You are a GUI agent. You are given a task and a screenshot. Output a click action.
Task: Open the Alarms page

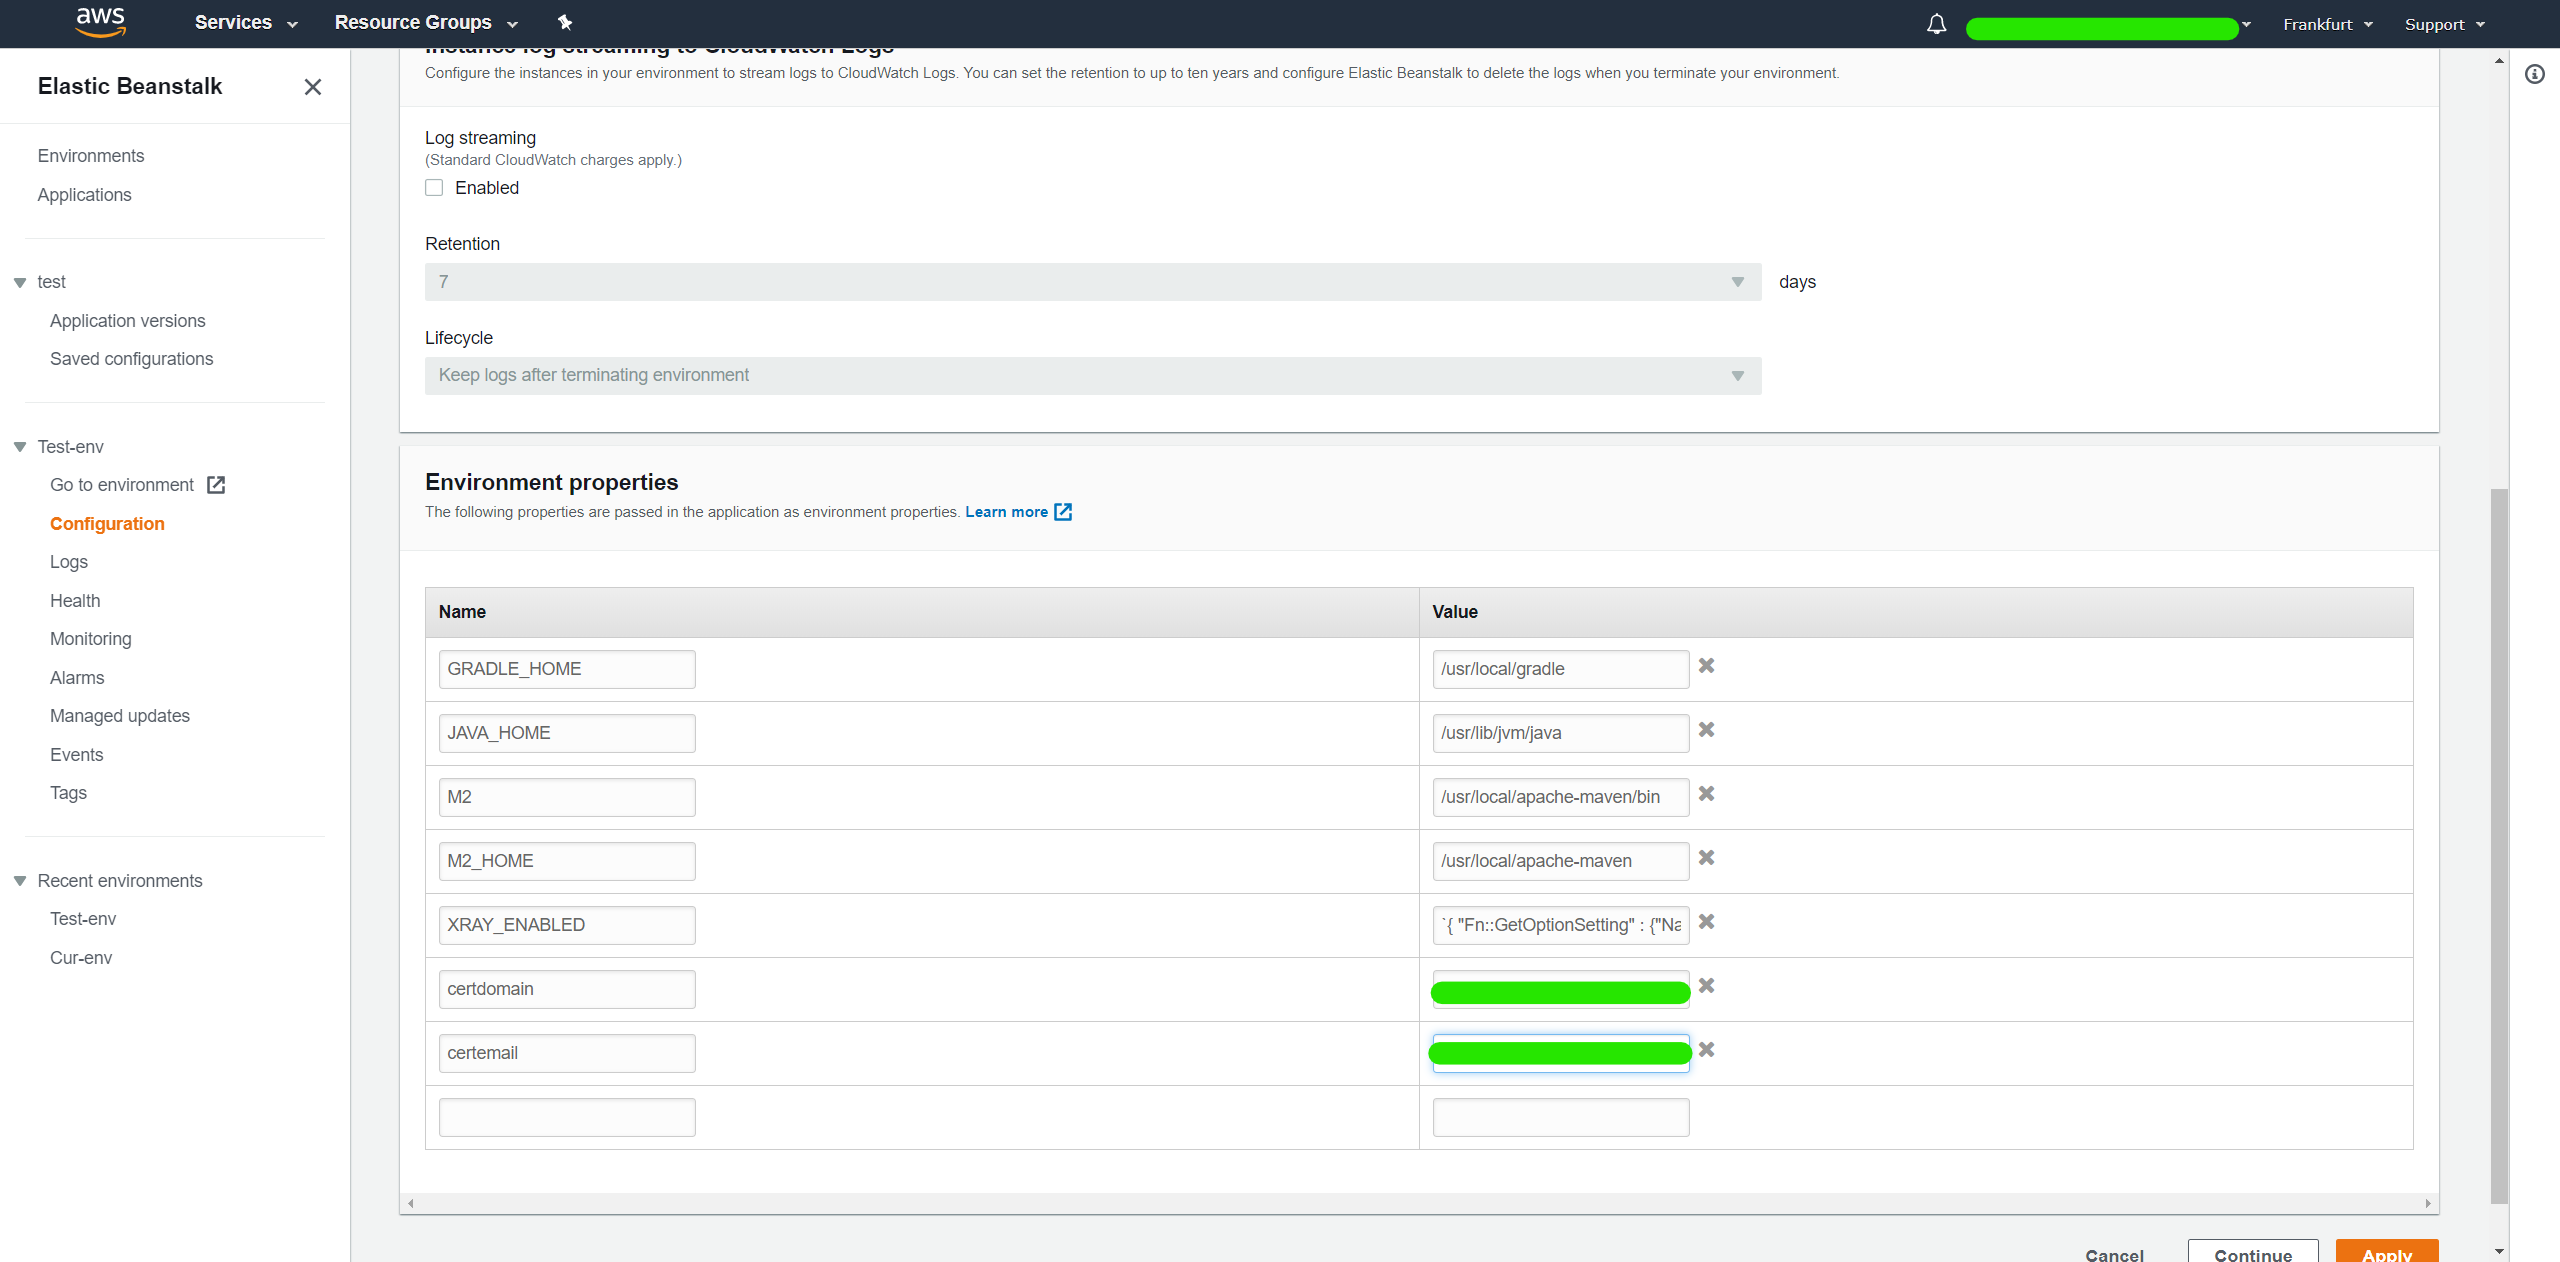coord(77,678)
